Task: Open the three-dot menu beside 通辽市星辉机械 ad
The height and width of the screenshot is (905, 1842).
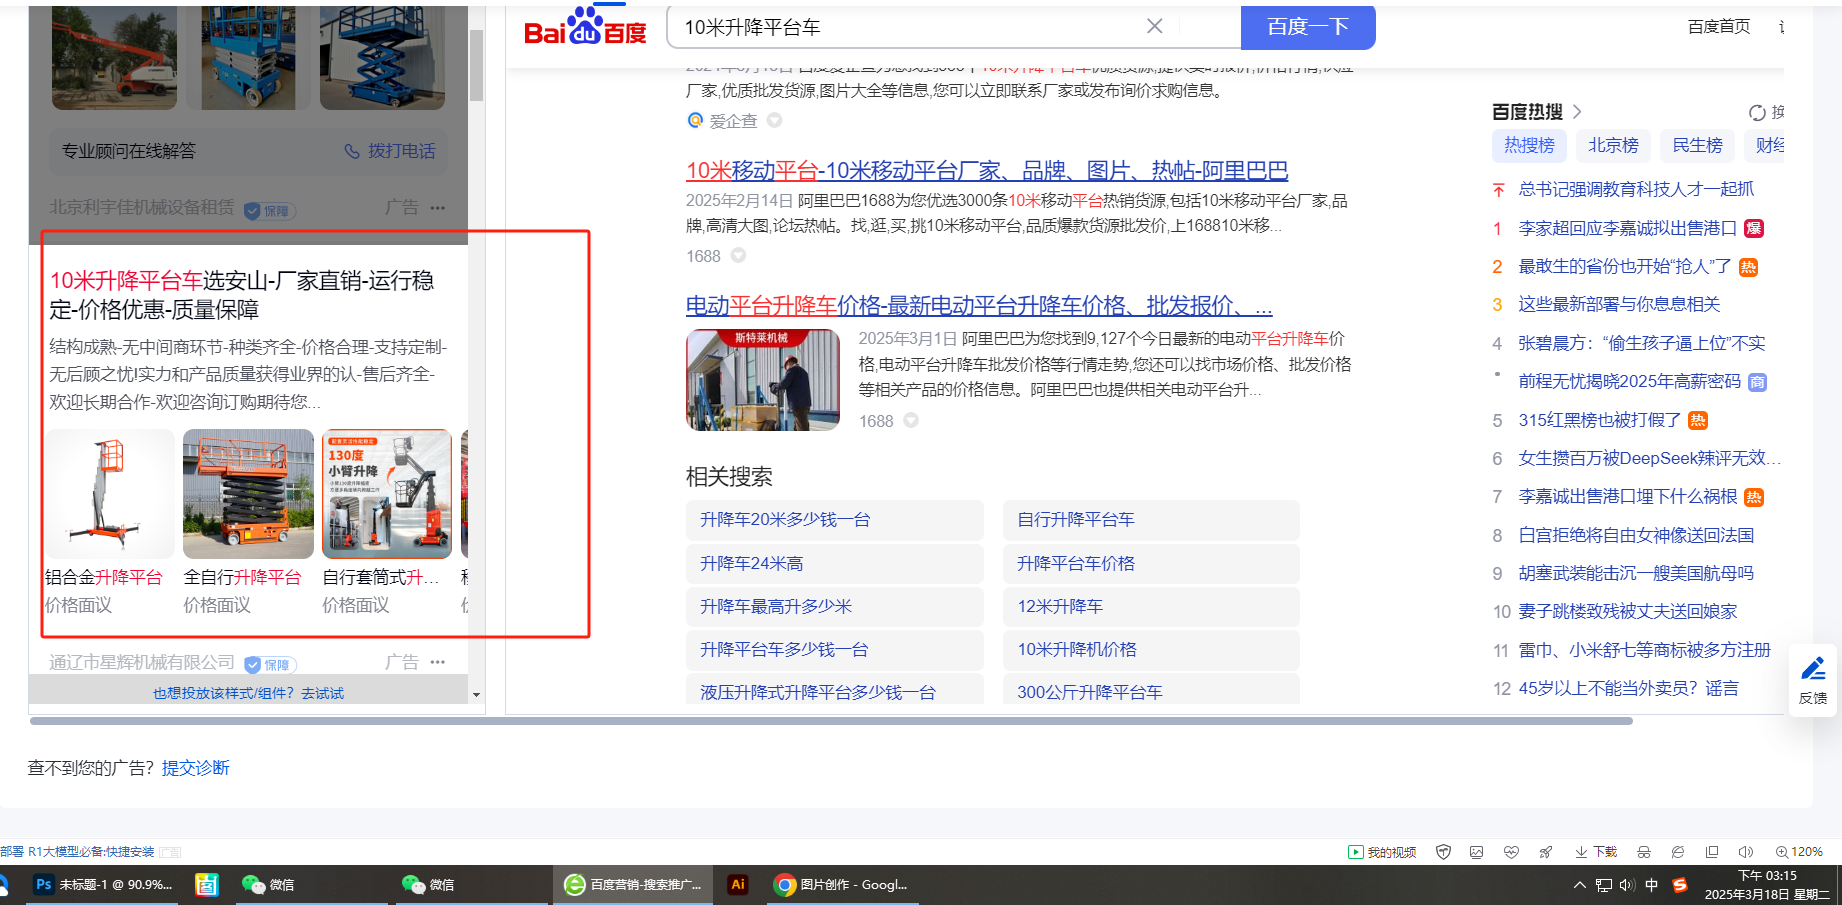Action: pos(438,662)
